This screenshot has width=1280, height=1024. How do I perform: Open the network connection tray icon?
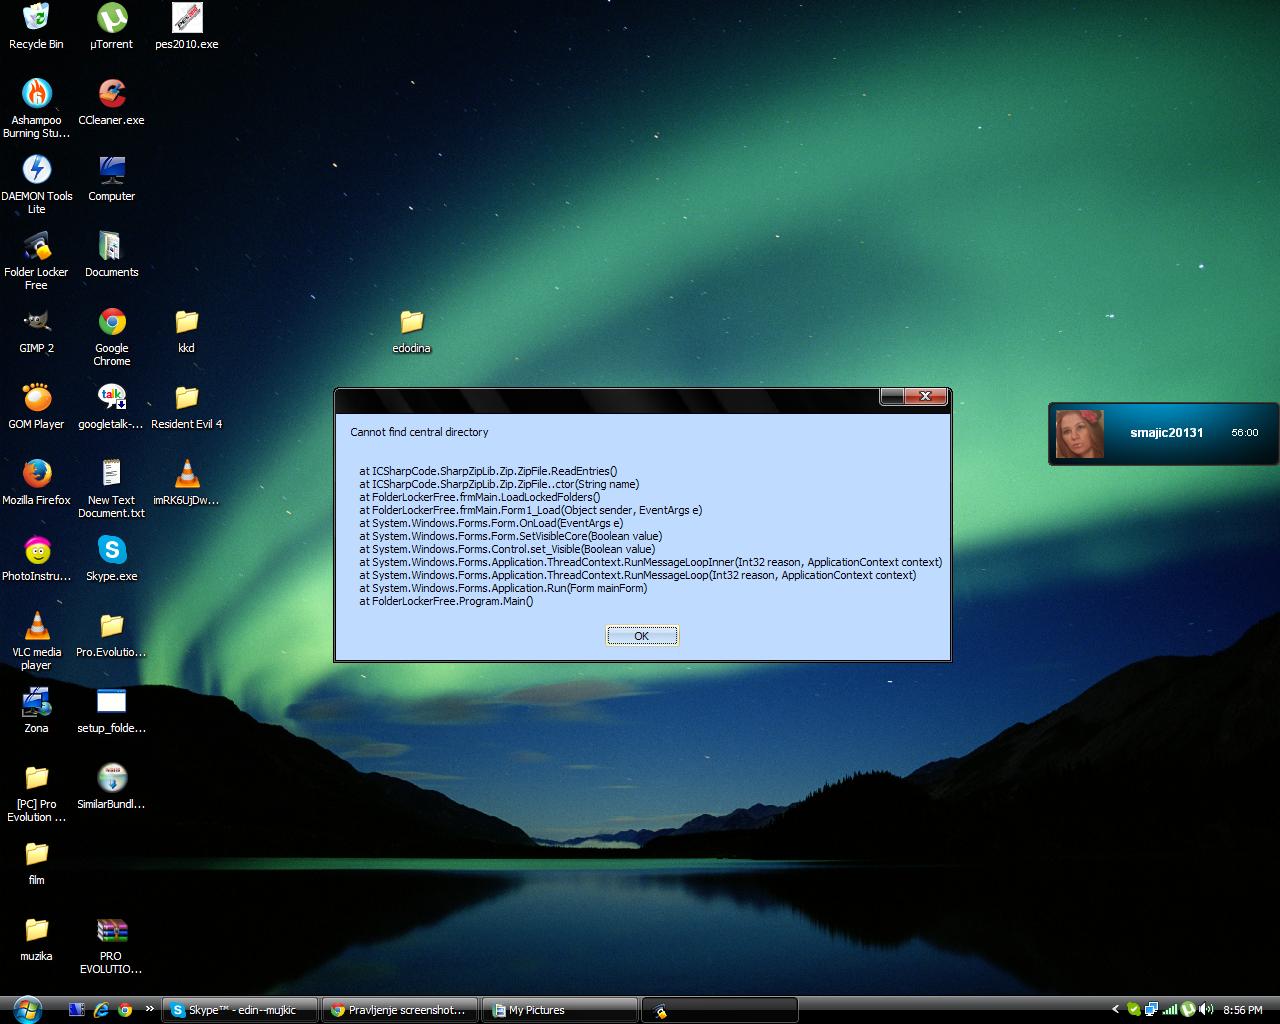pos(1152,1010)
